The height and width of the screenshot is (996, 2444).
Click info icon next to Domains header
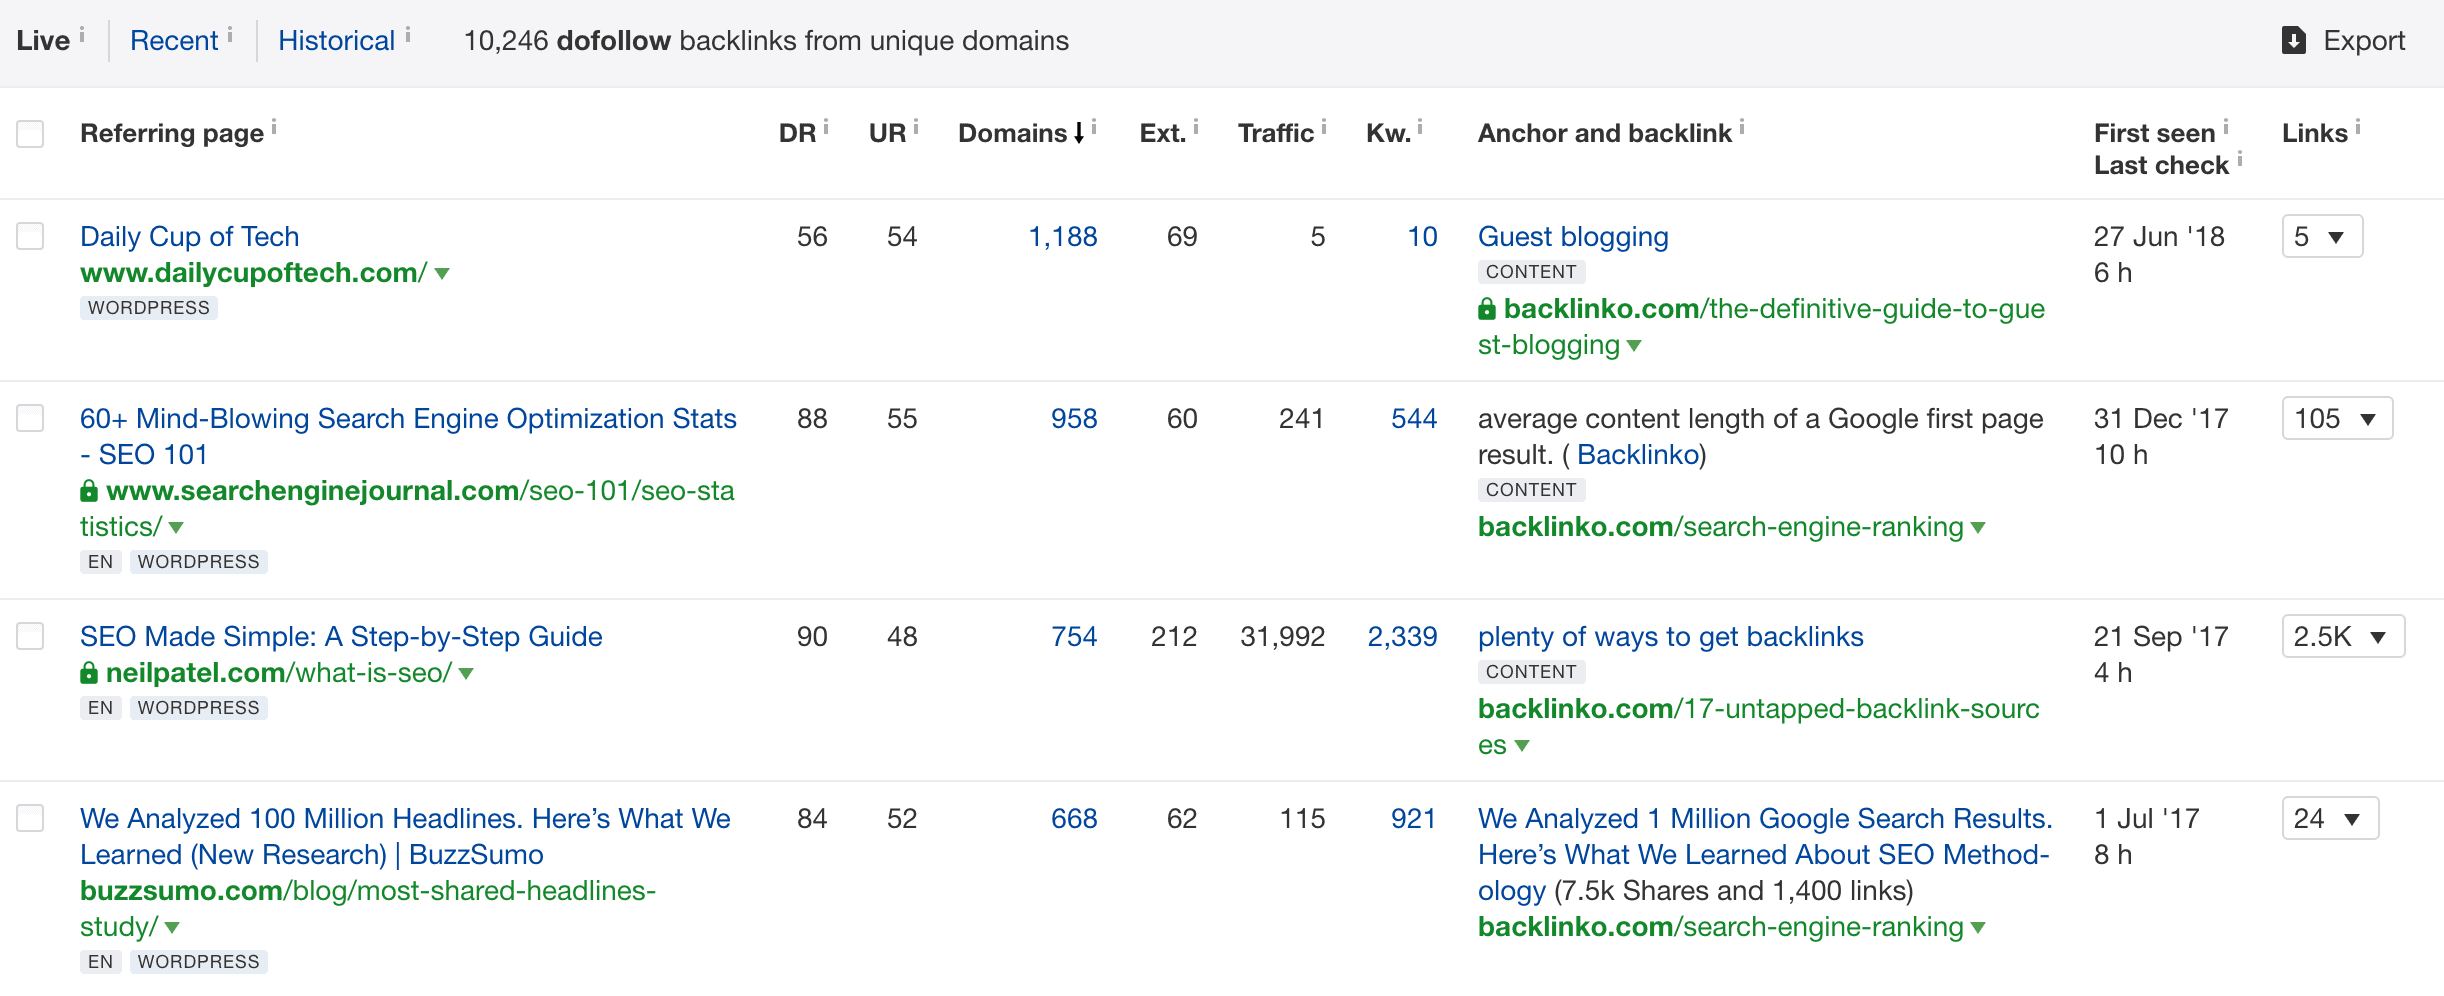pyautogui.click(x=1094, y=127)
